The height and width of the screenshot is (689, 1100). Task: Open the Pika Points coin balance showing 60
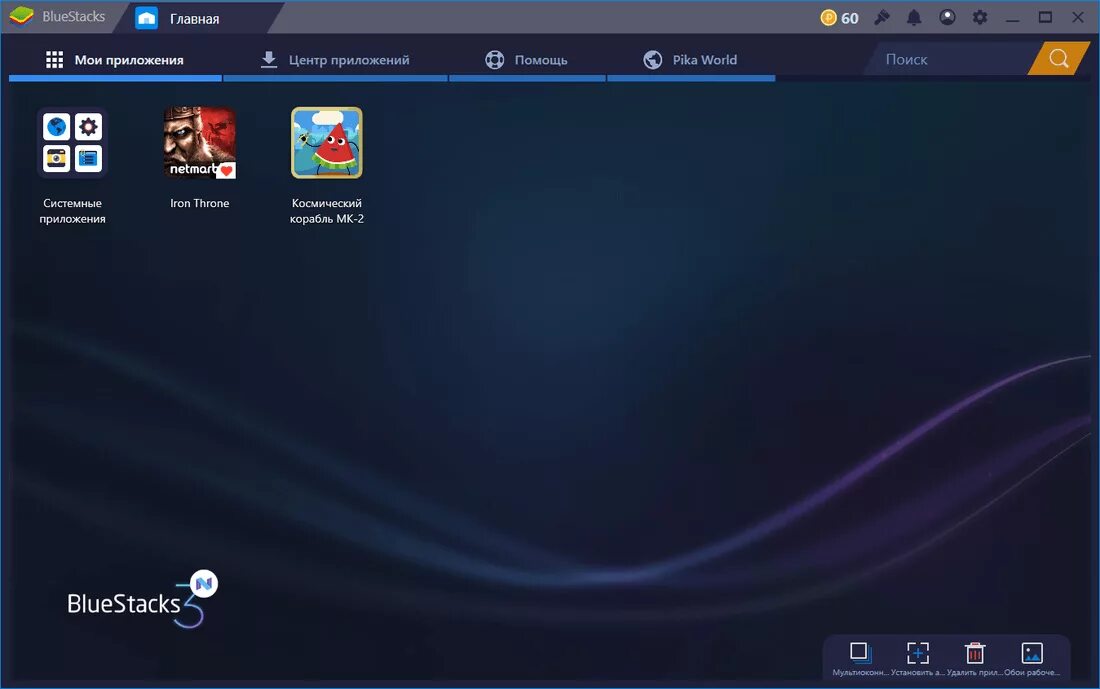click(x=840, y=18)
